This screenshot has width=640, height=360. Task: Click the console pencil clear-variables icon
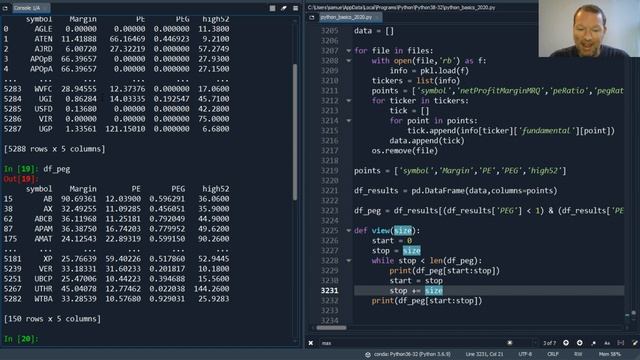point(284,8)
